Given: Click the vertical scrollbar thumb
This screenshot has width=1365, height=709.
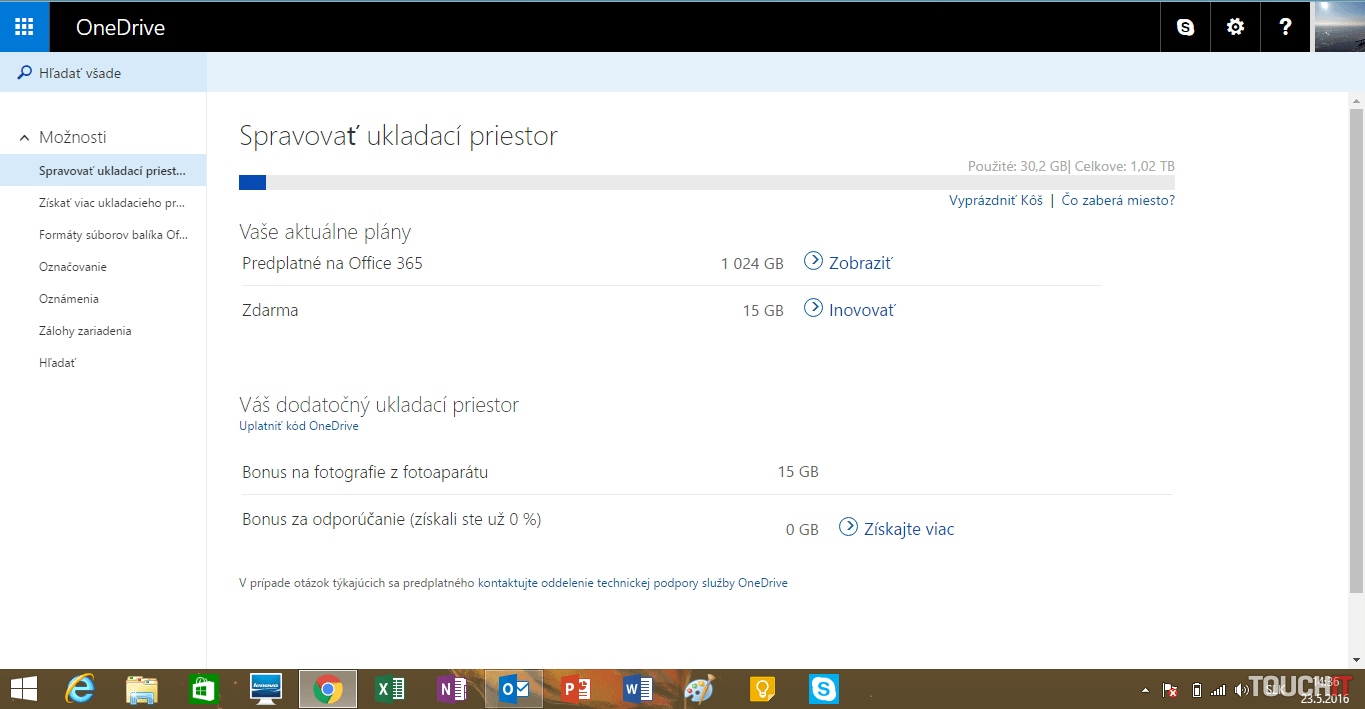Looking at the screenshot, I should (1357, 349).
